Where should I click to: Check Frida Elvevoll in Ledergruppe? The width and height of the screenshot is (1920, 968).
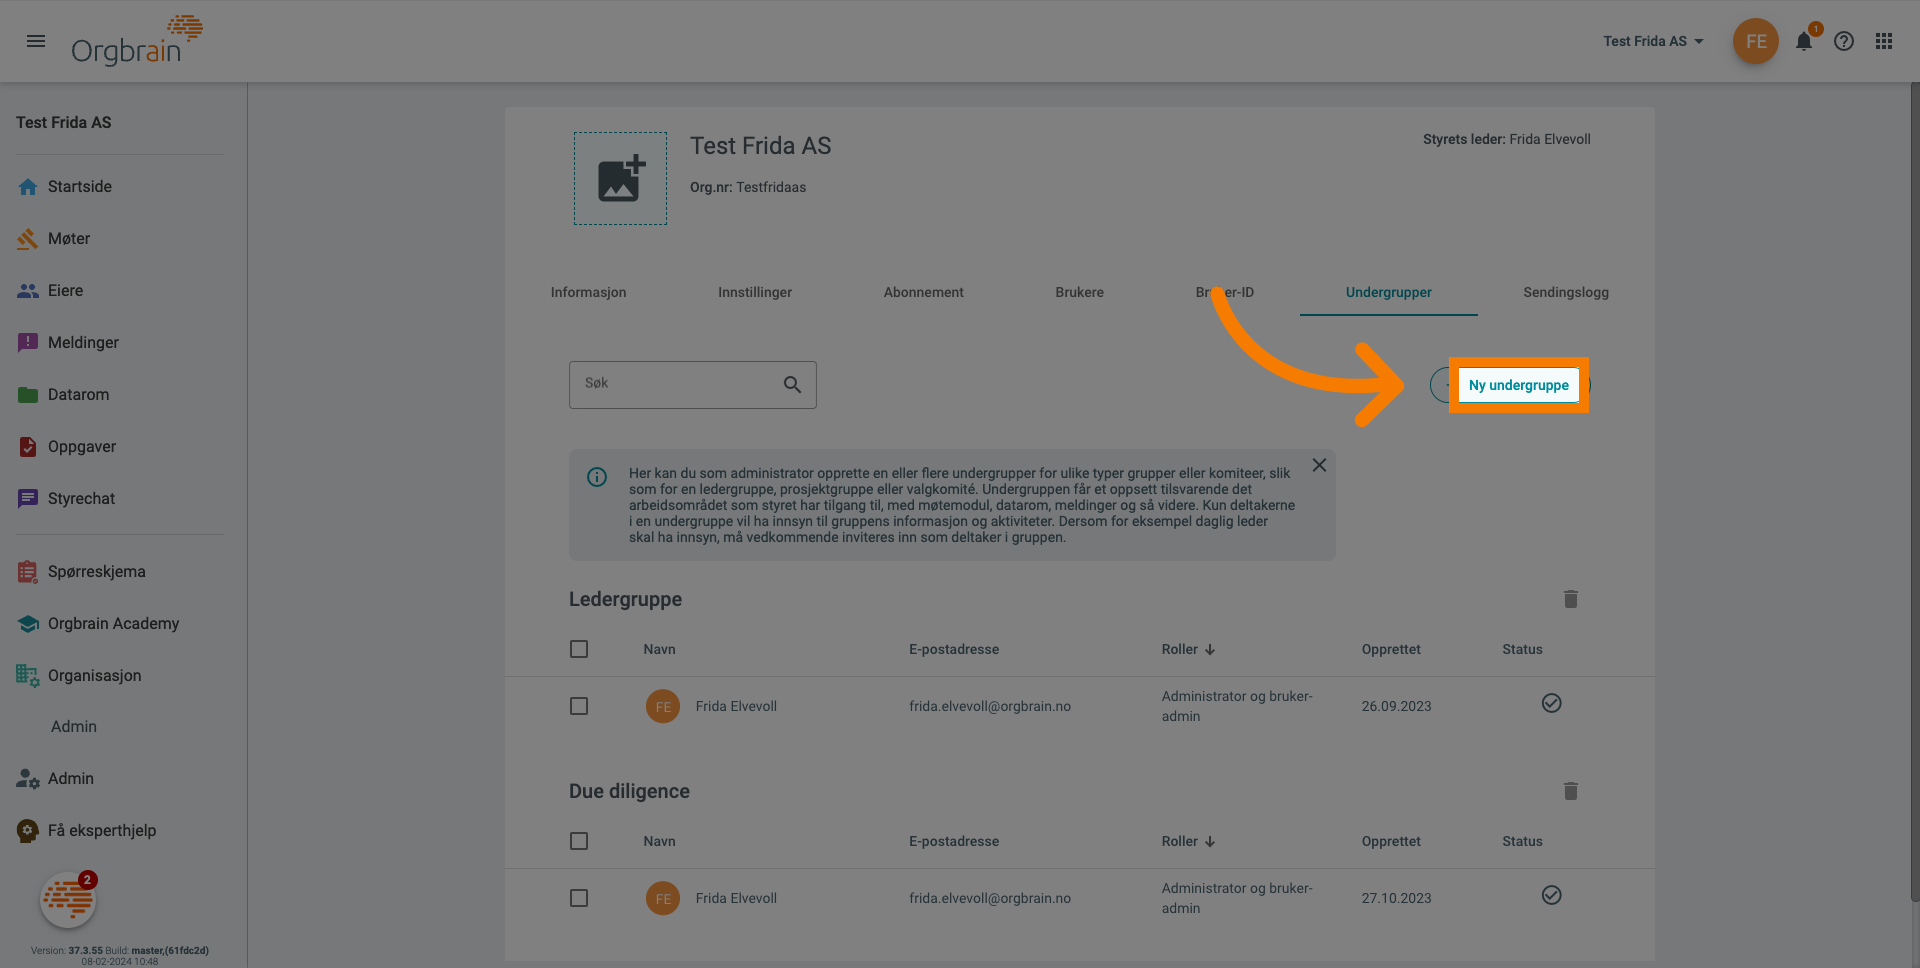pyautogui.click(x=579, y=707)
